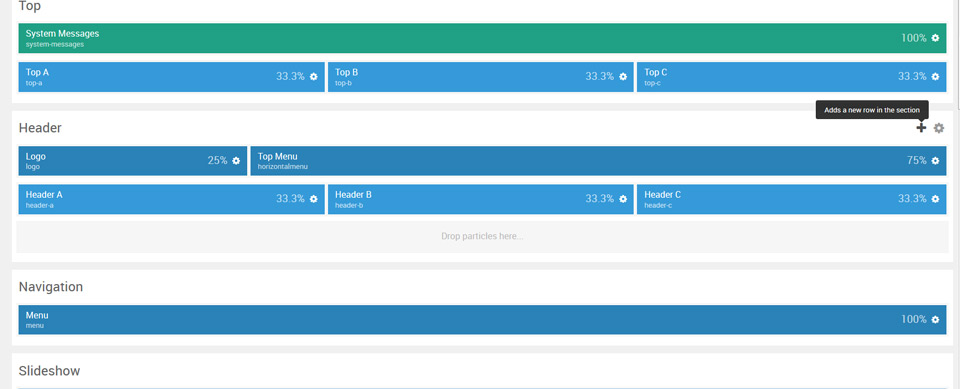Image resolution: width=960 pixels, height=389 pixels.
Task: Click the 'horizontalmenu' subtitle text
Action: (282, 167)
